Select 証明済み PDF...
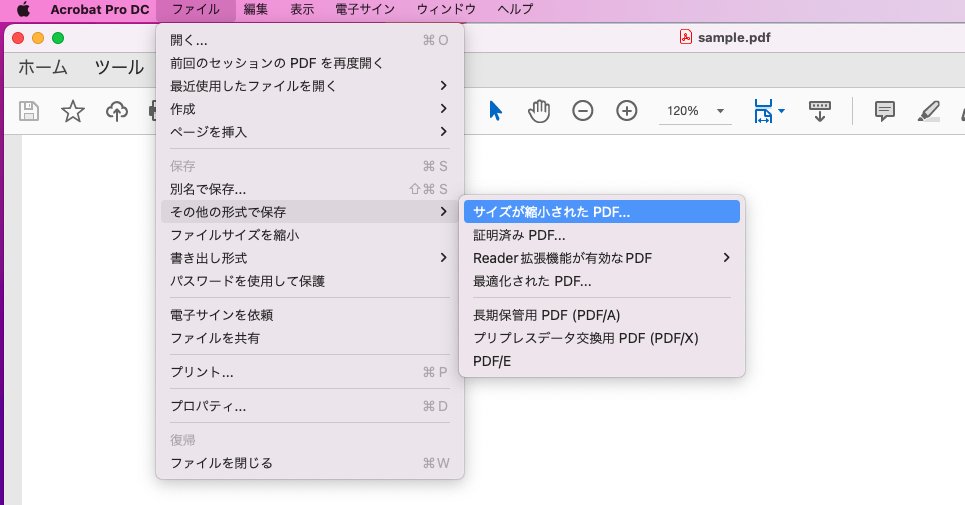Image resolution: width=965 pixels, height=505 pixels. pos(601,235)
